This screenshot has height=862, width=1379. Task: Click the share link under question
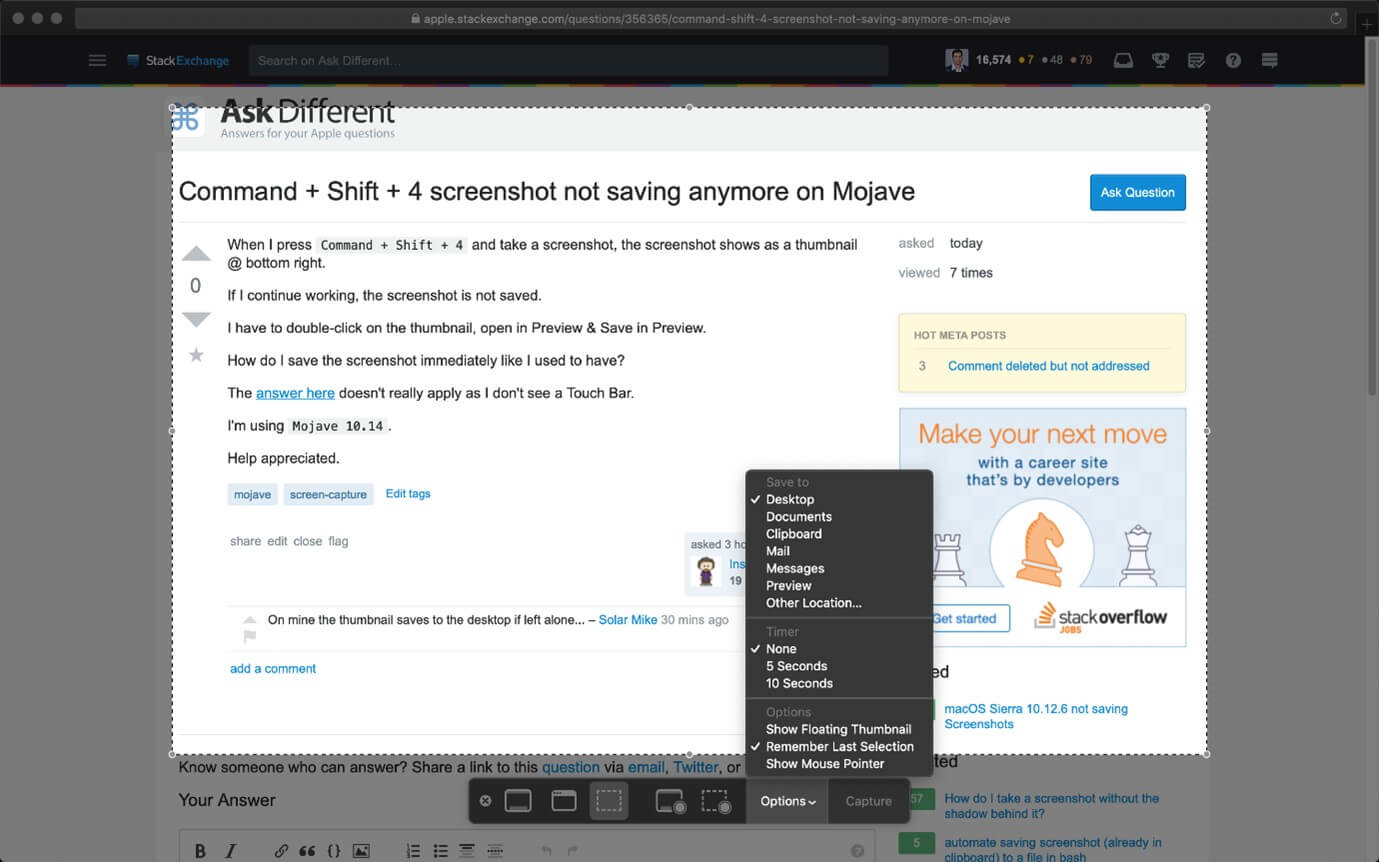click(245, 541)
